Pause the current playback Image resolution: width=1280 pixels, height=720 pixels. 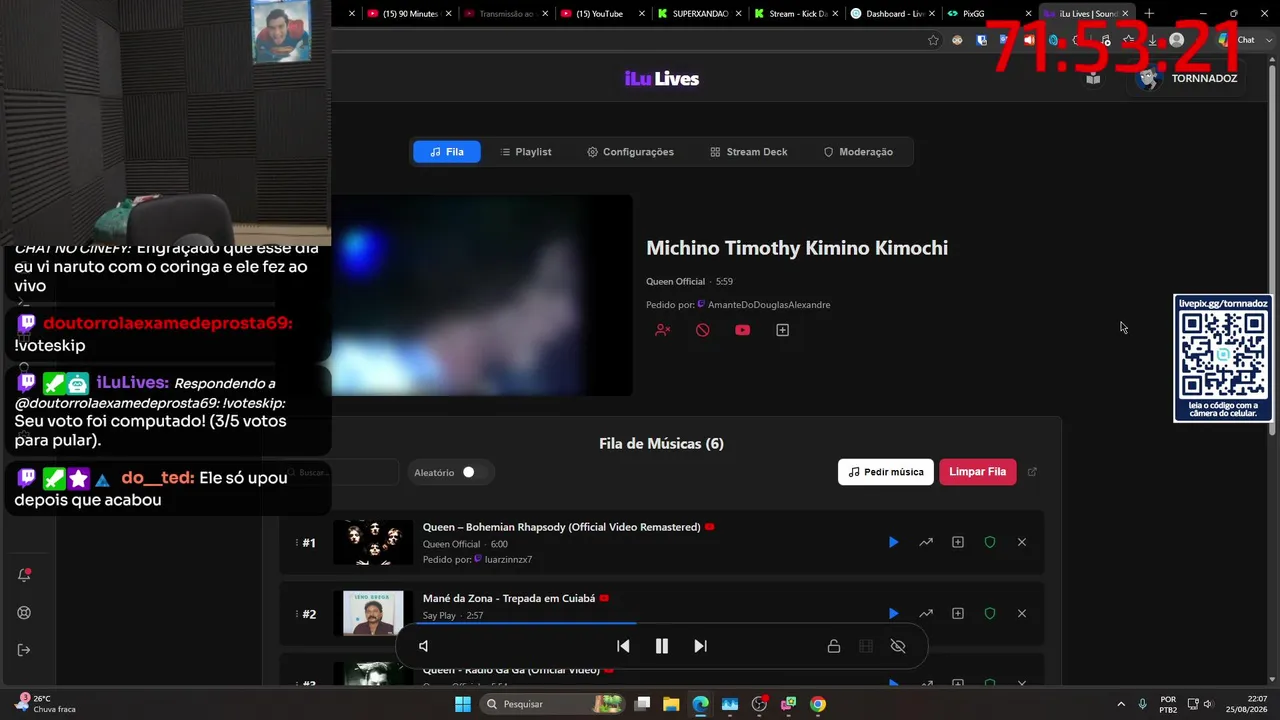(661, 646)
